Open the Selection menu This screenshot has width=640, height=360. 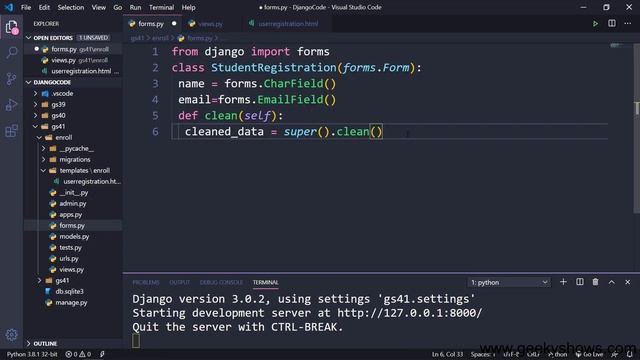point(71,7)
